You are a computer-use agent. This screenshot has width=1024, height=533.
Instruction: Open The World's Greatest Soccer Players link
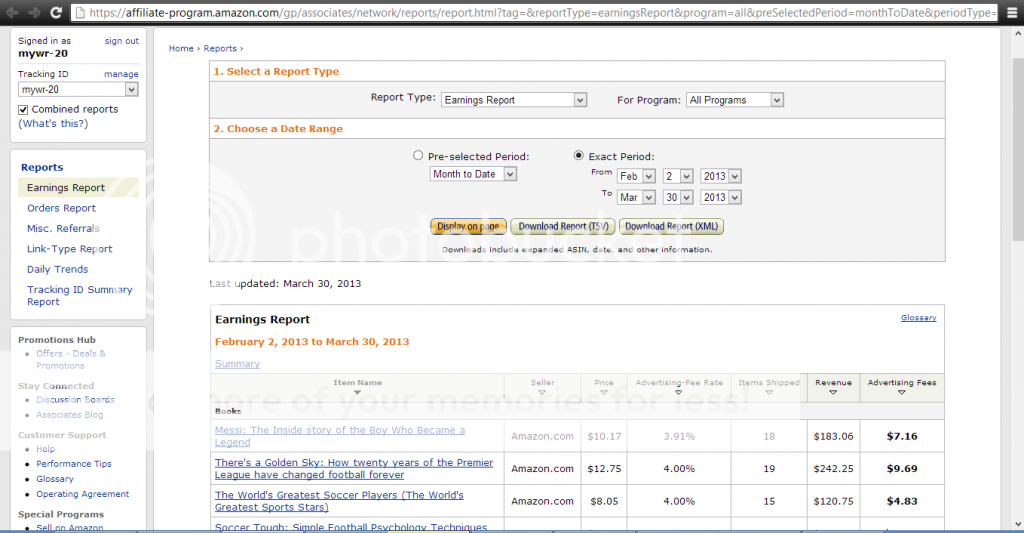click(339, 501)
